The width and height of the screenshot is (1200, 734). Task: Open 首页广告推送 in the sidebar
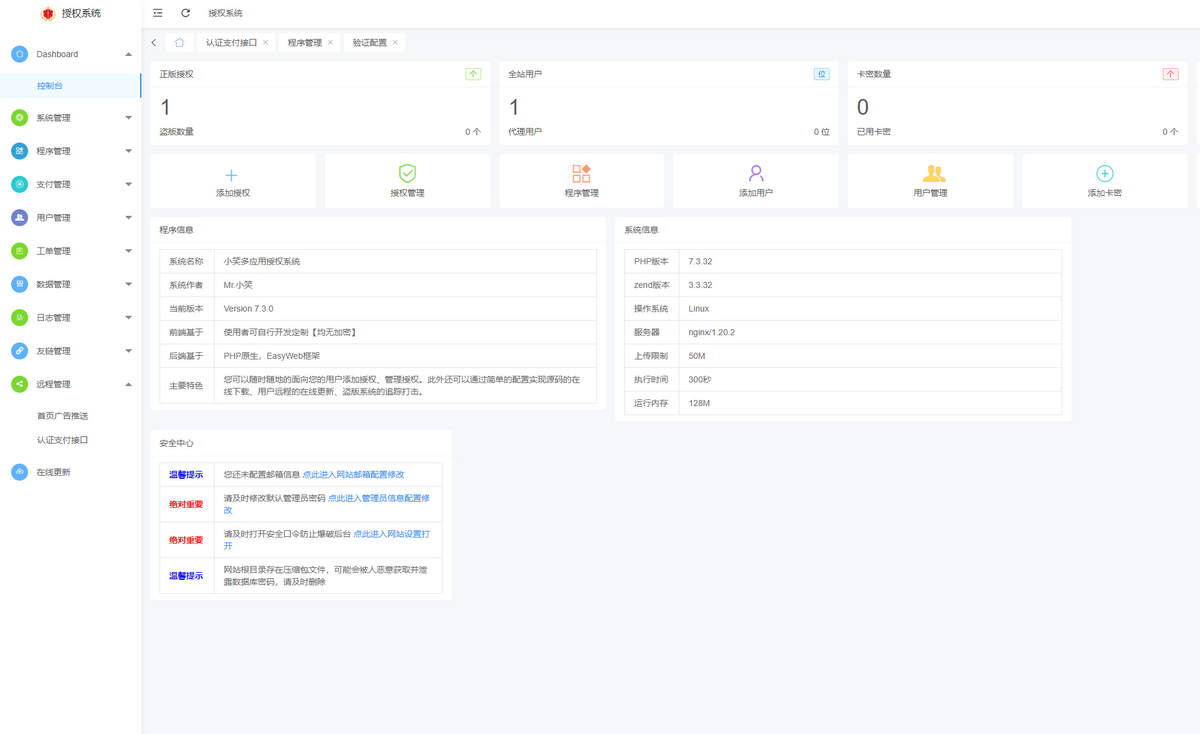[x=62, y=416]
